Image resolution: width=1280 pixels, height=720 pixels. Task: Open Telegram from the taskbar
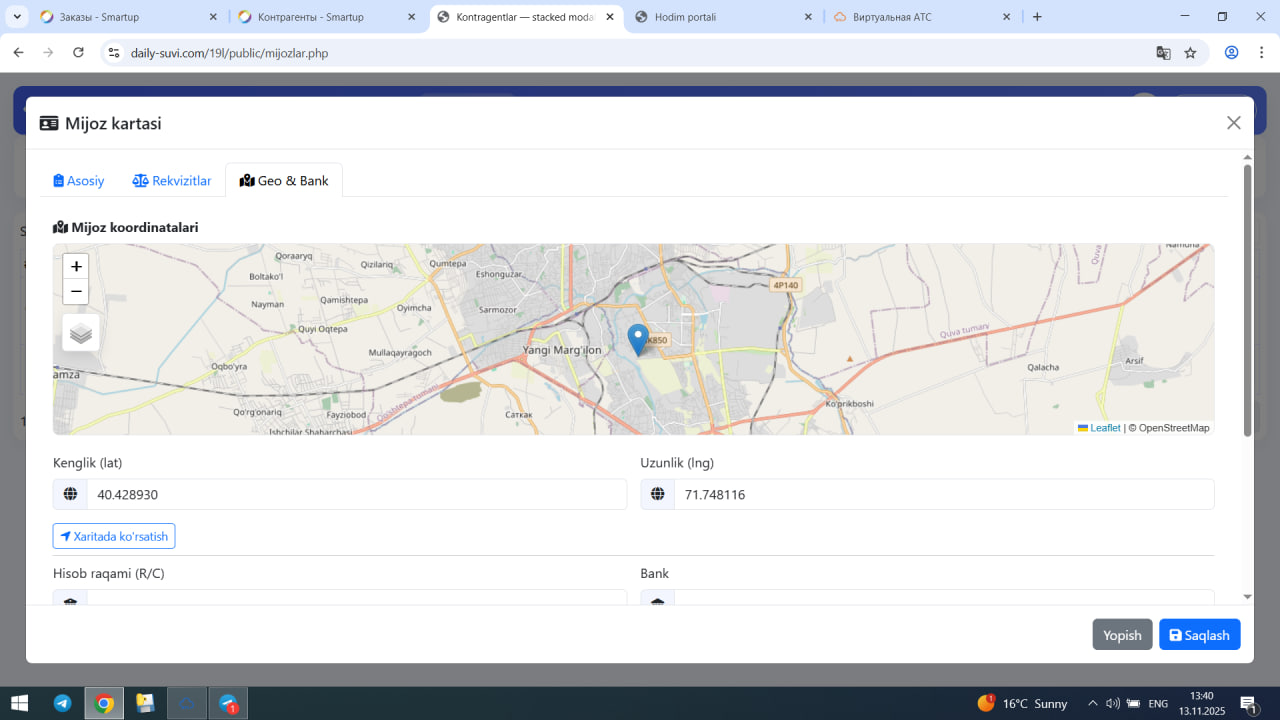(62, 704)
